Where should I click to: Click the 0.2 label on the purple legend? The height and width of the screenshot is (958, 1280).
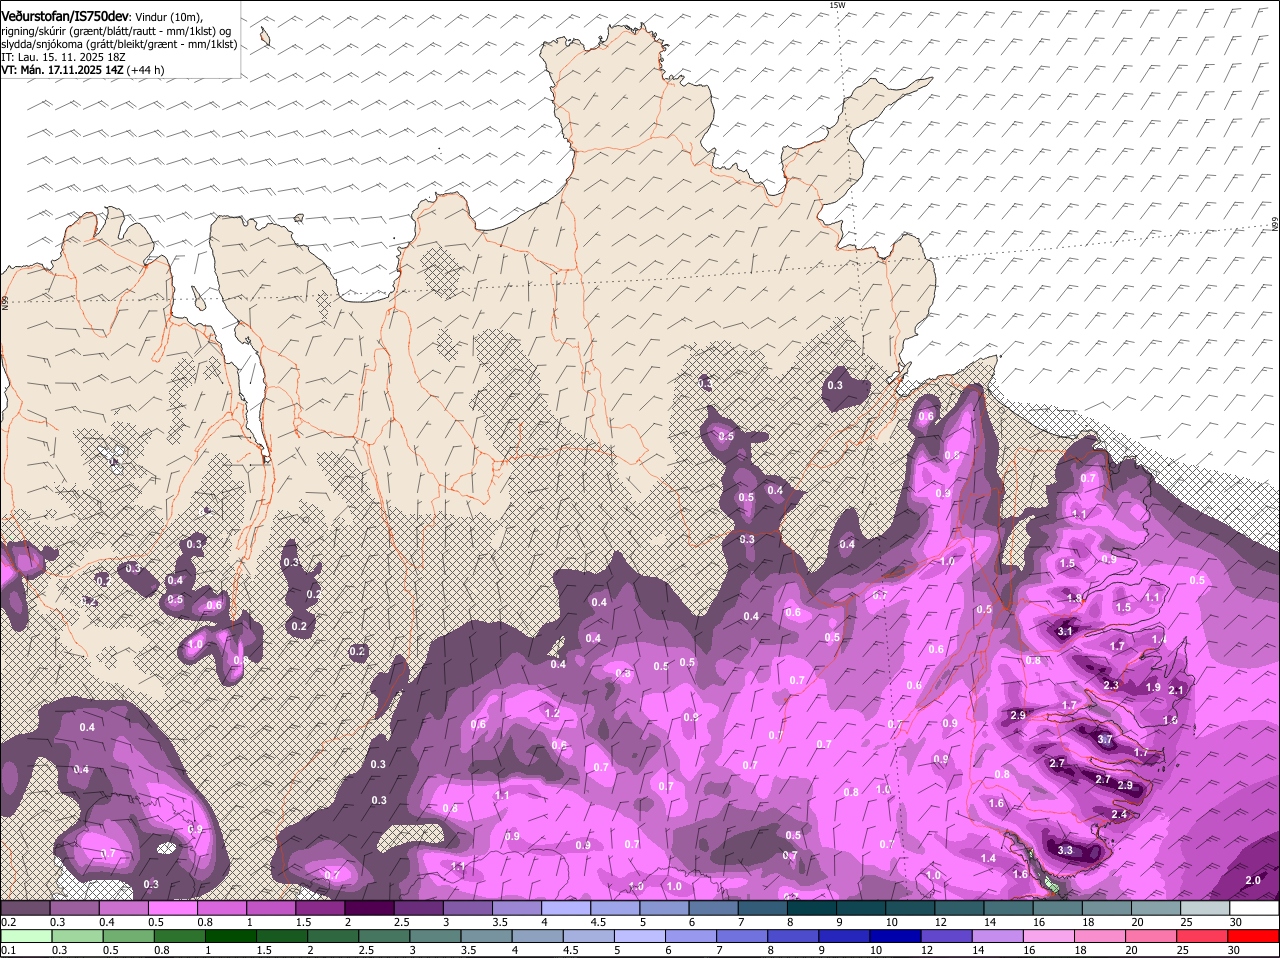click(8, 922)
